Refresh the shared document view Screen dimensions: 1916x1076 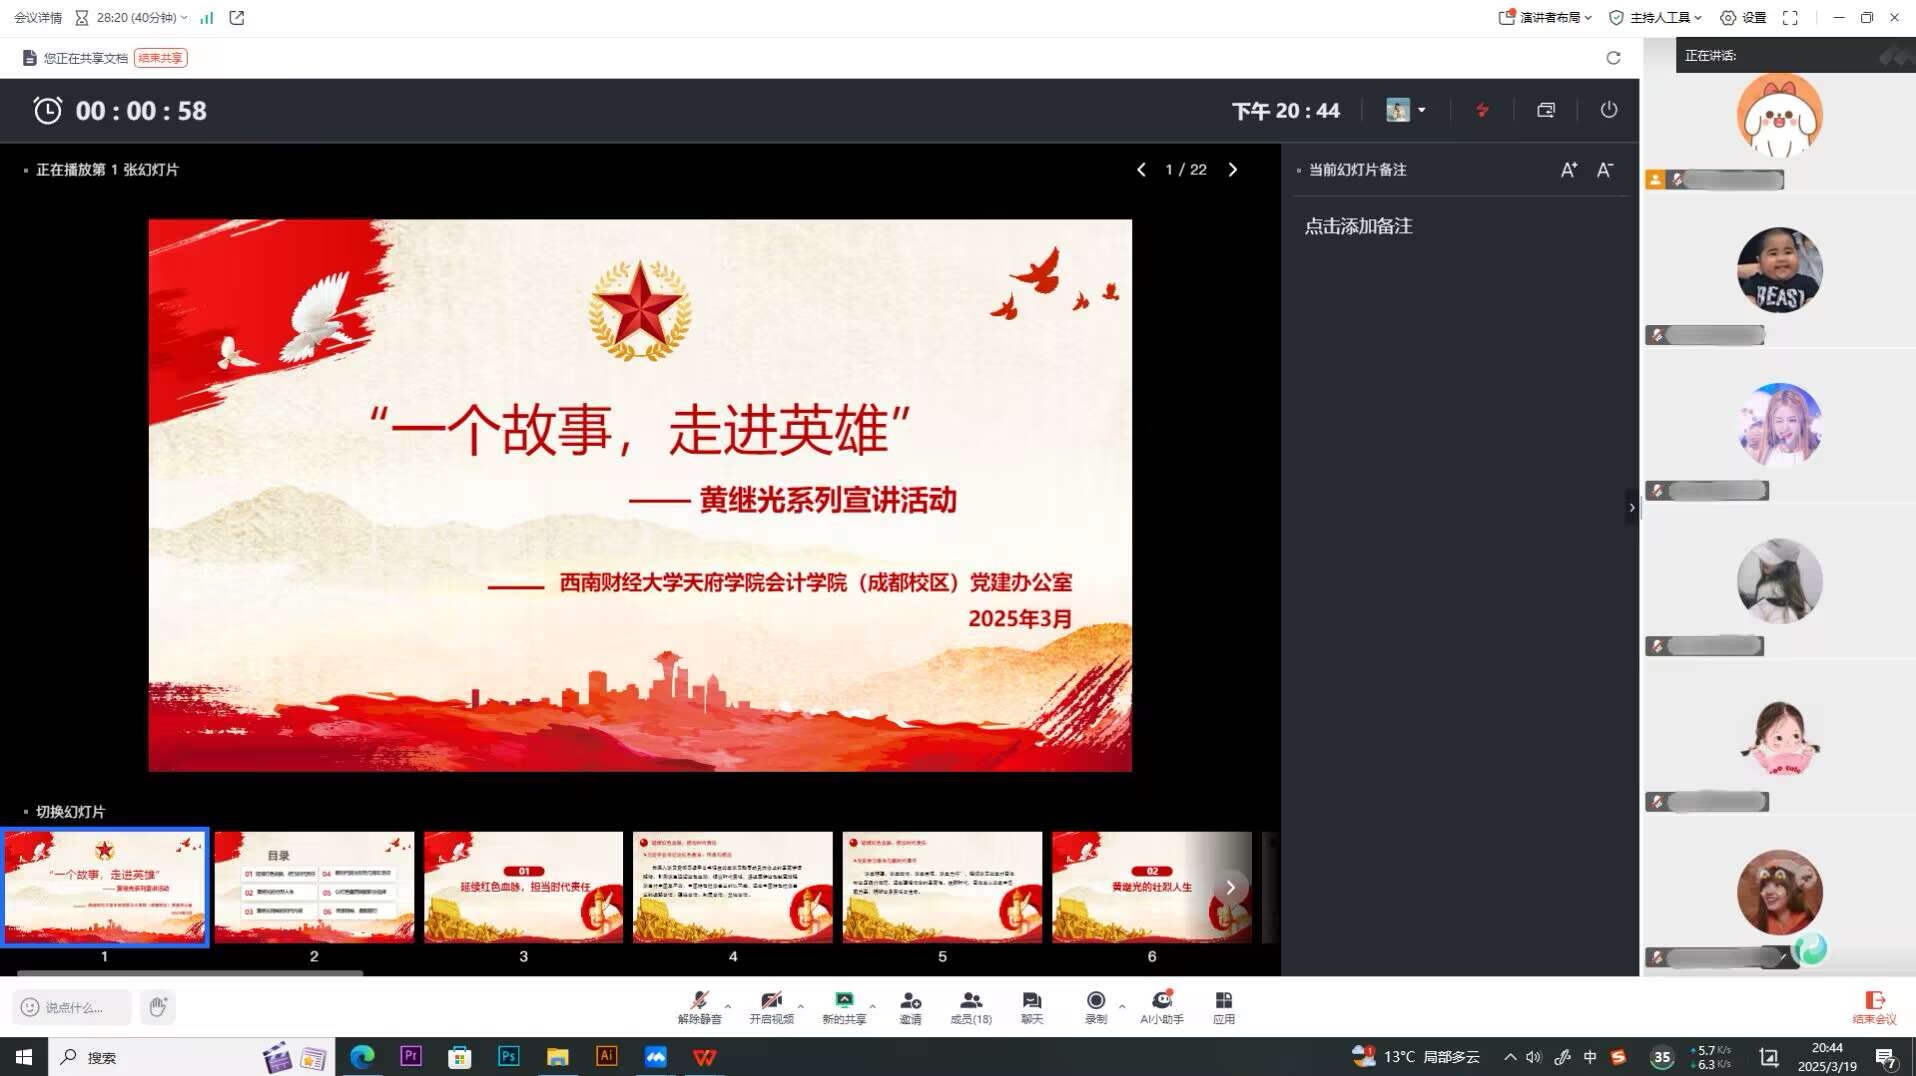1613,58
